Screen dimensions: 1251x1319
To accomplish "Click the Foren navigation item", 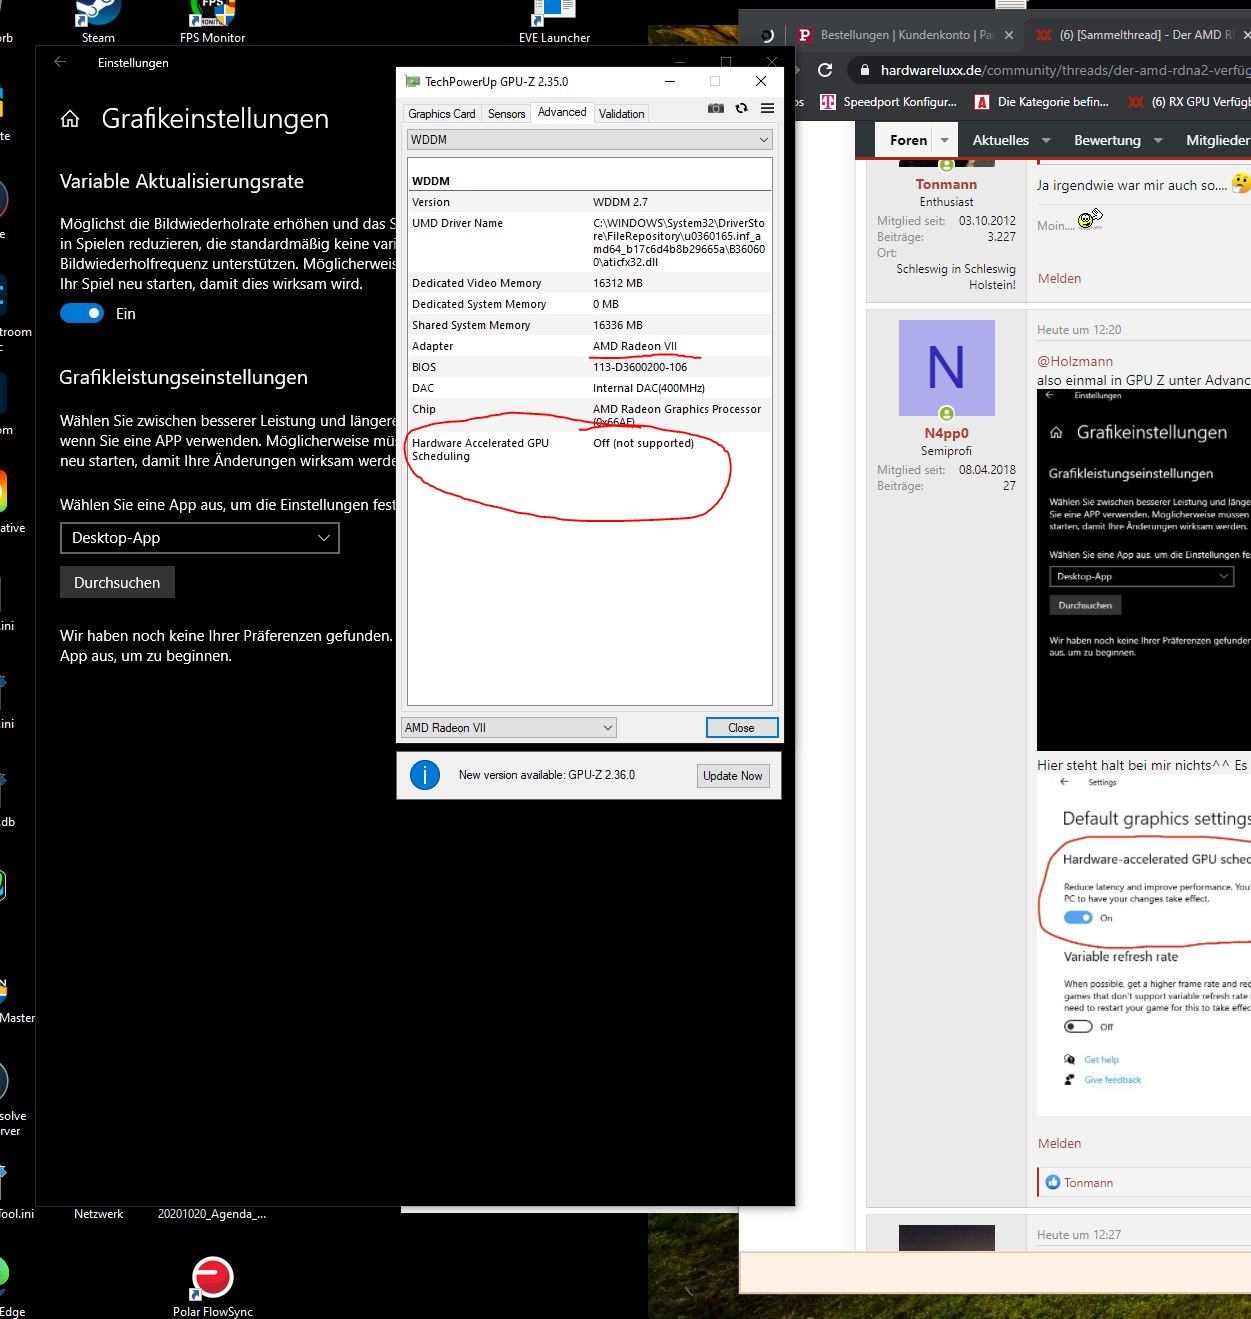I will (x=908, y=140).
